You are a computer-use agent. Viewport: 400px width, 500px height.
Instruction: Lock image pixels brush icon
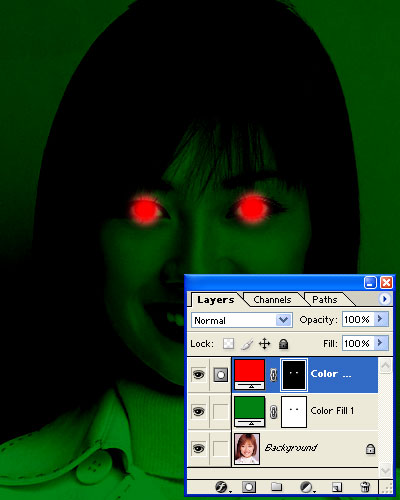(247, 344)
